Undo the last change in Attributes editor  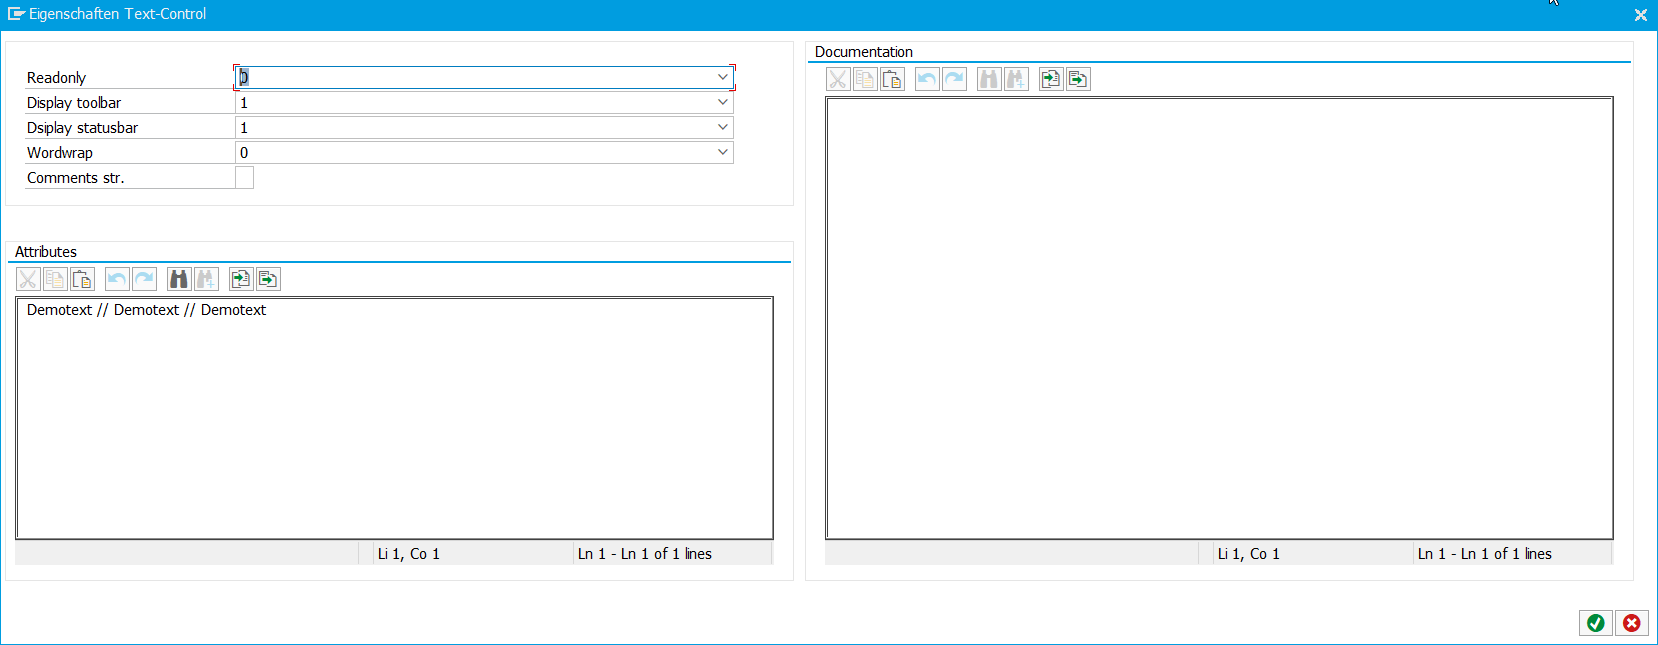pyautogui.click(x=117, y=279)
